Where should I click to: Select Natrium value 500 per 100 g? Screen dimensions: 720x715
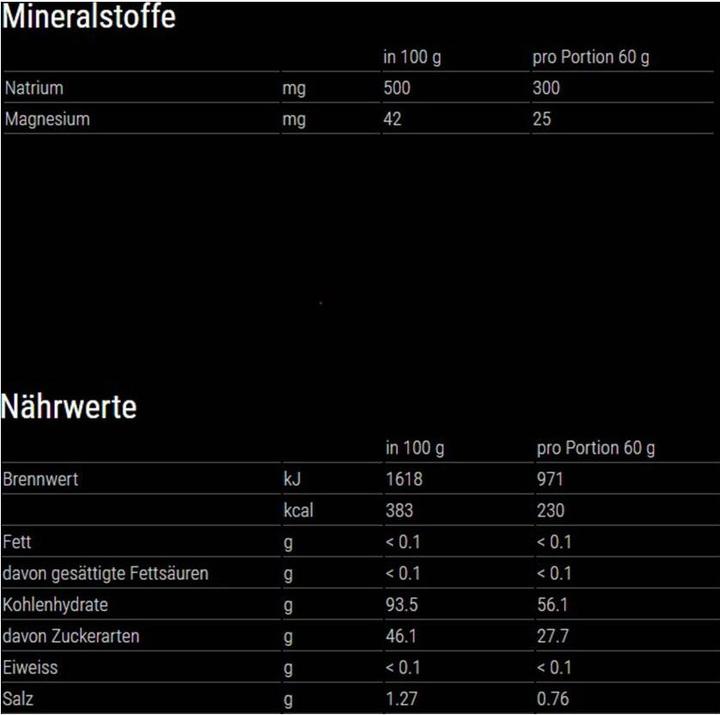click(397, 88)
